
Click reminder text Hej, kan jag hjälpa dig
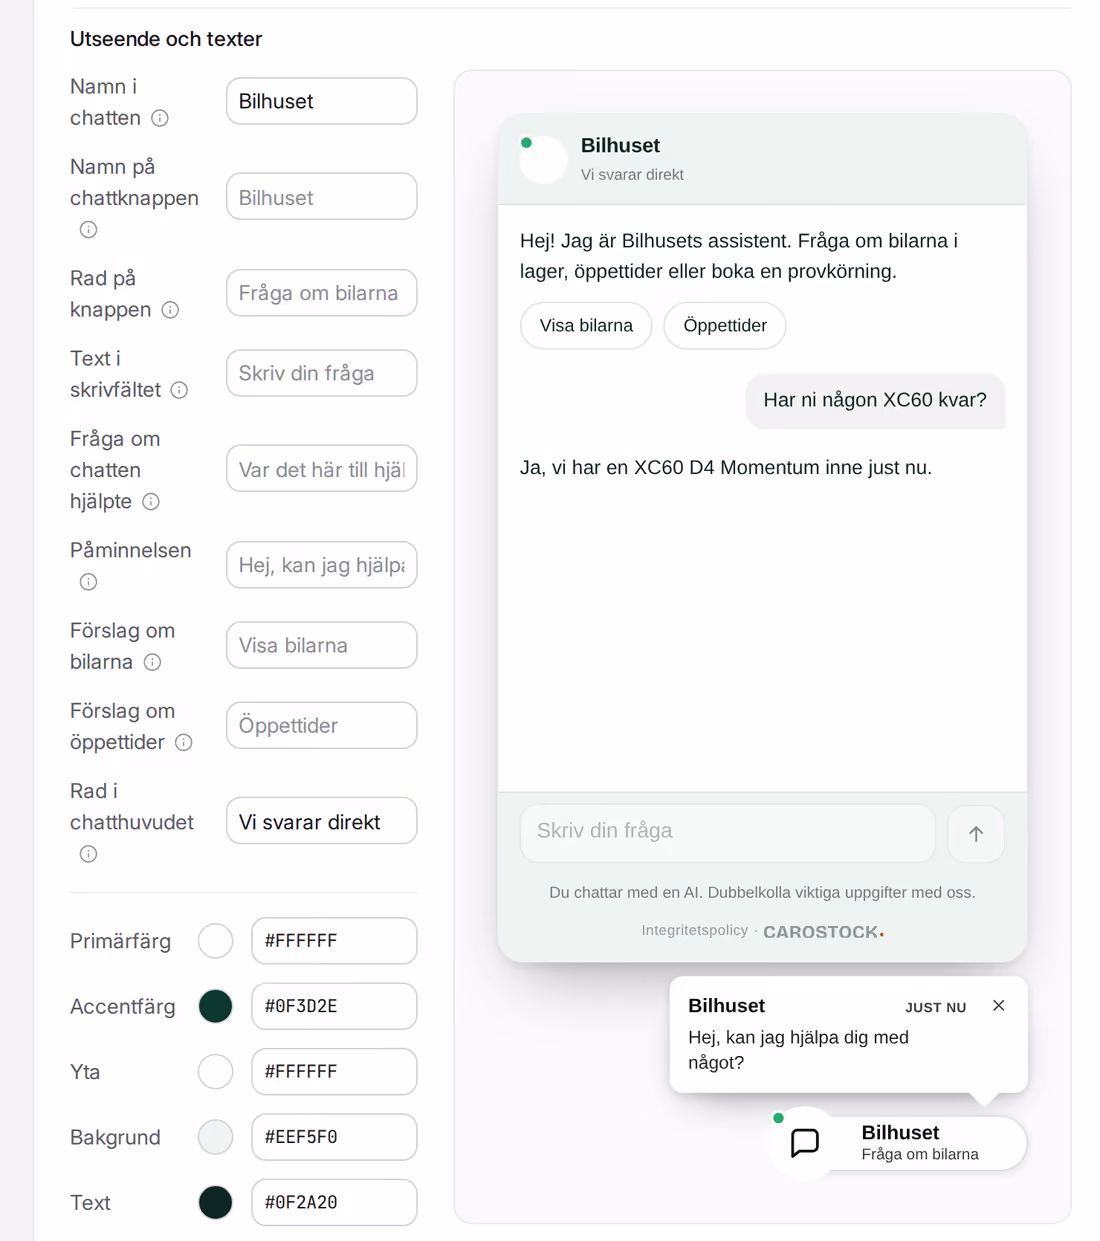[x=799, y=1050]
